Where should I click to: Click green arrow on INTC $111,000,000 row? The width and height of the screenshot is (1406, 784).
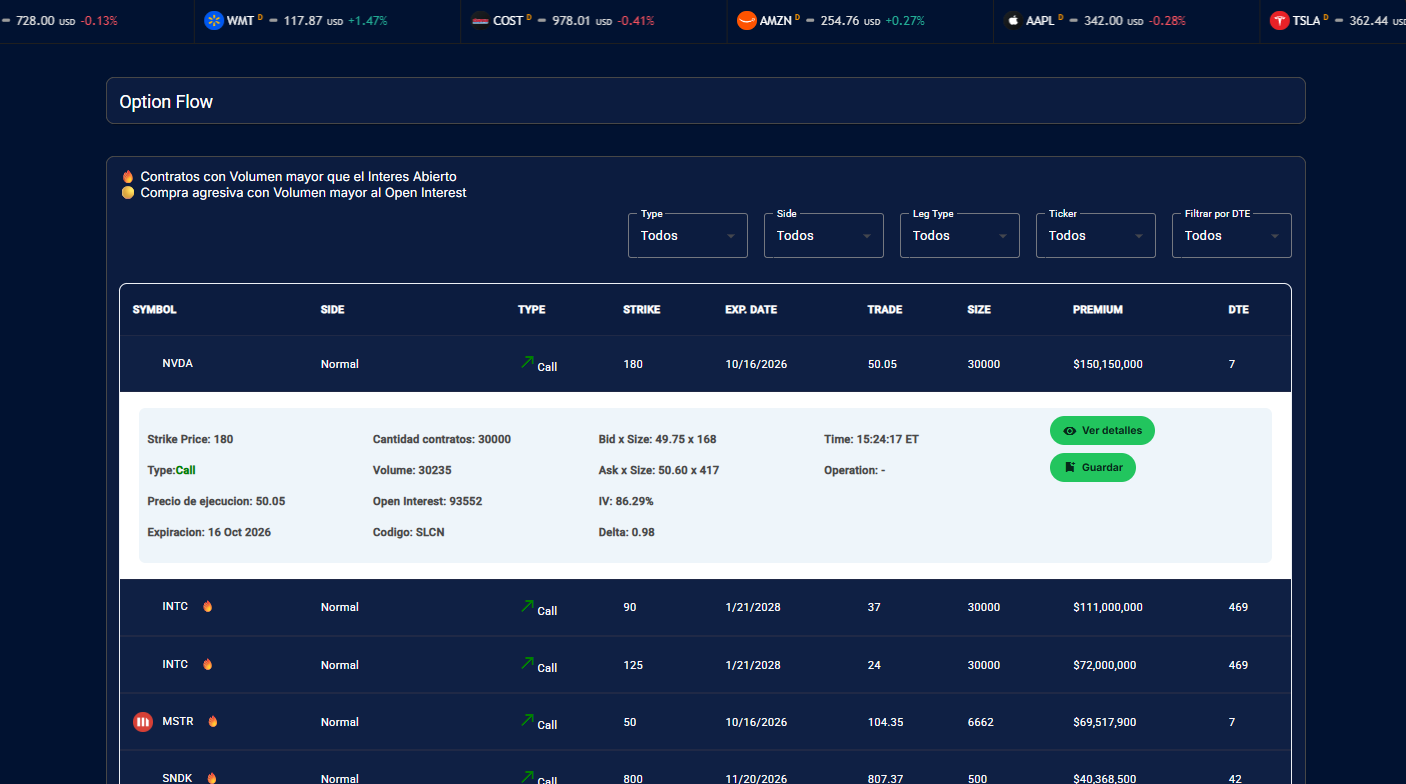(x=527, y=605)
